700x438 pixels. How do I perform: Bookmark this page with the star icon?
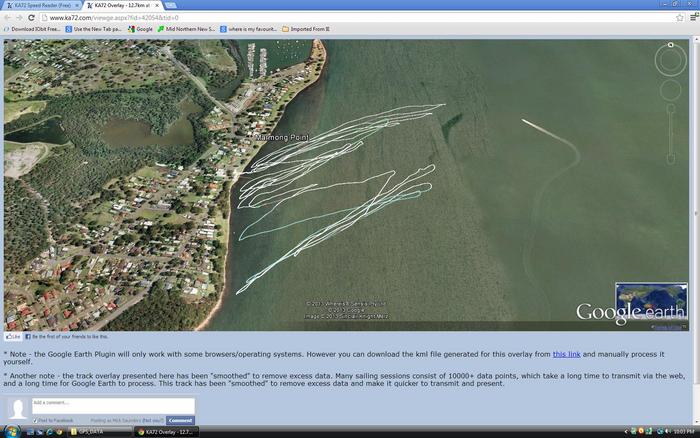click(679, 18)
